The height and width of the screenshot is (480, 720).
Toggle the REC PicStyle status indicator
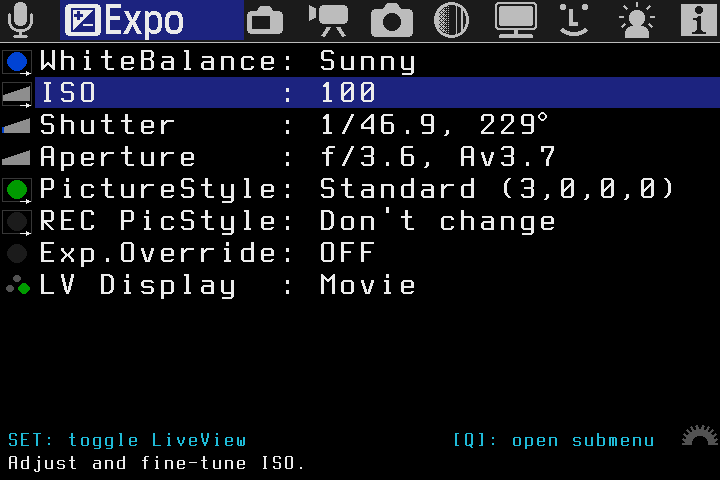pos(17,222)
